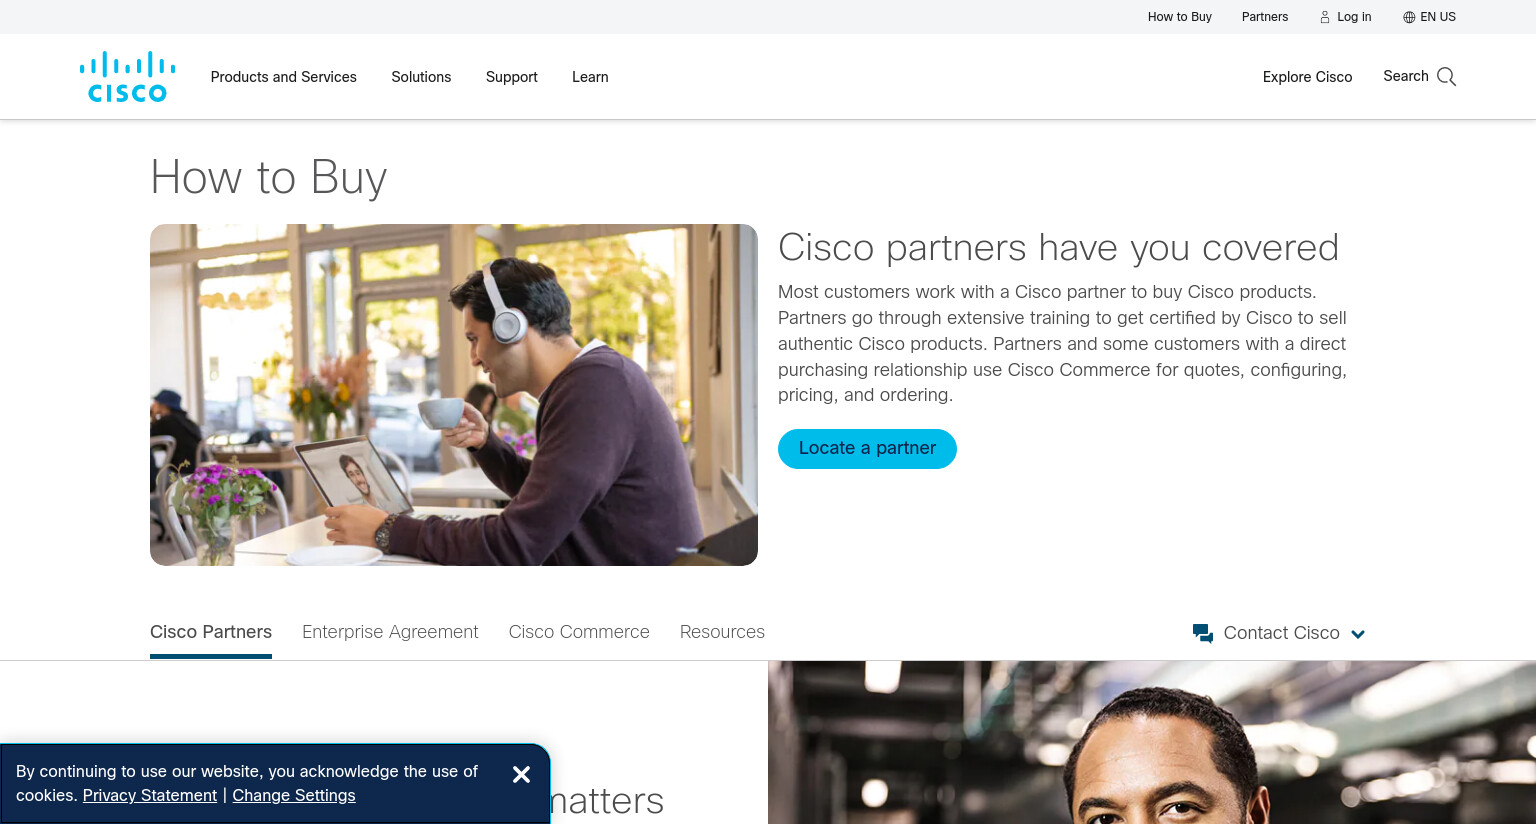Click the Cisco logo

127,77
